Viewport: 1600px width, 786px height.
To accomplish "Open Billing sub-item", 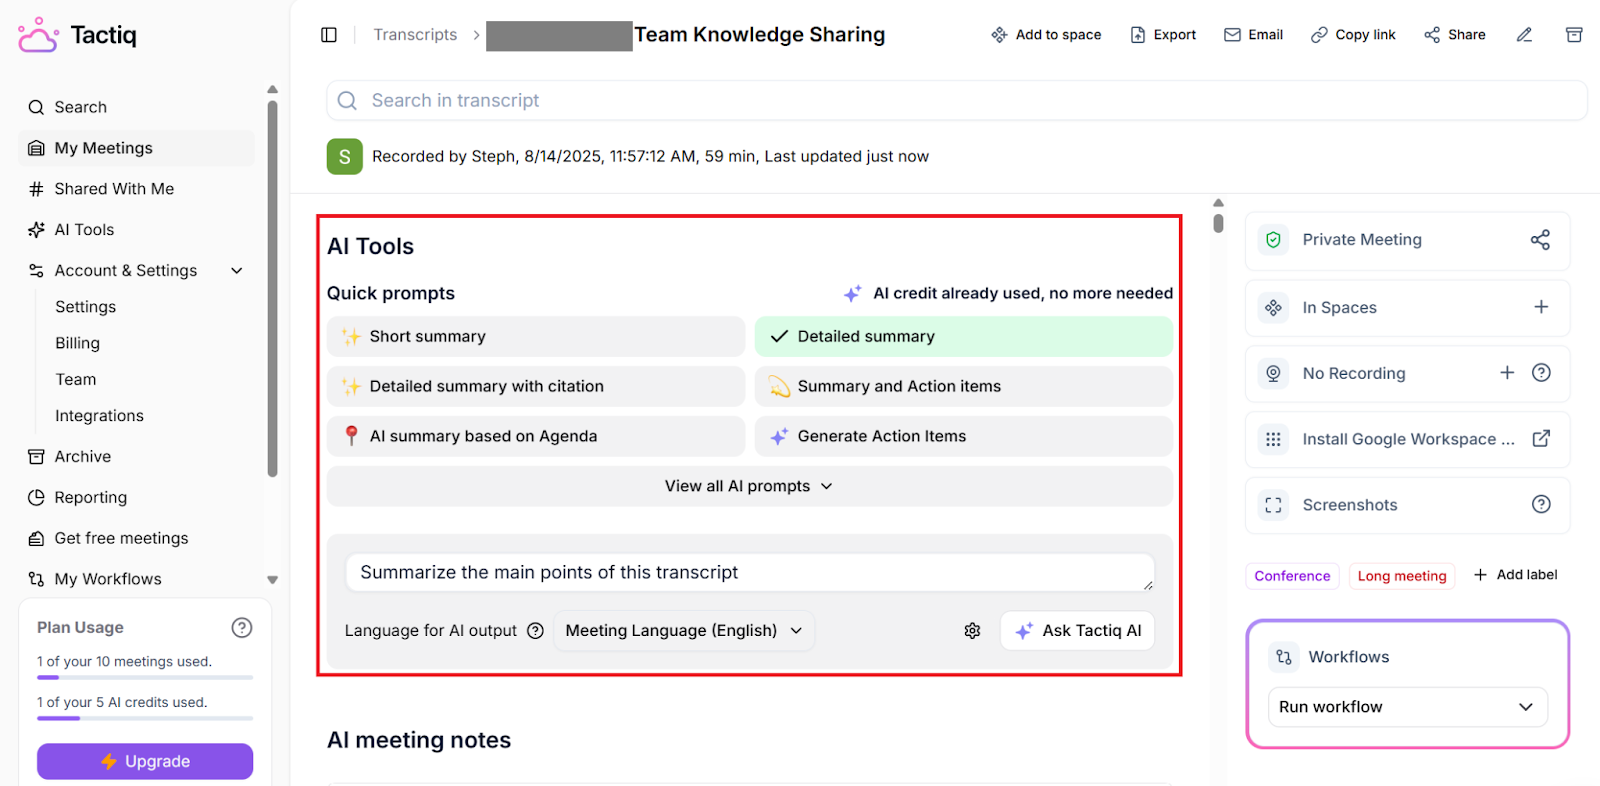I will [77, 343].
